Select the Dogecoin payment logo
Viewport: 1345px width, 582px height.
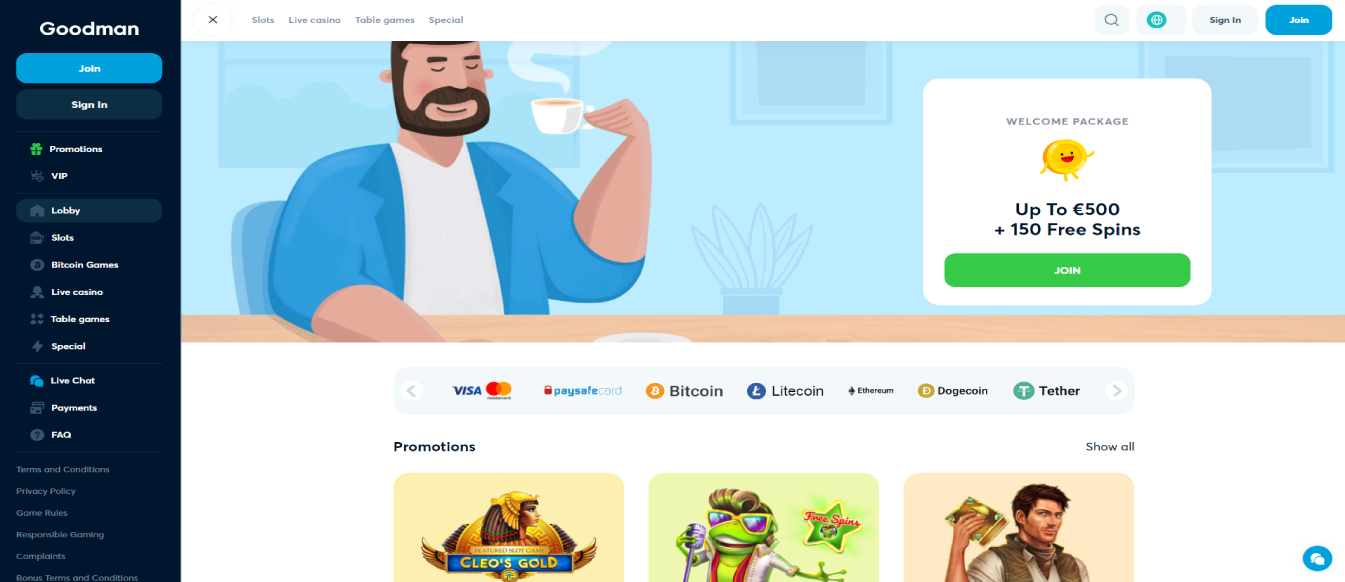click(953, 391)
